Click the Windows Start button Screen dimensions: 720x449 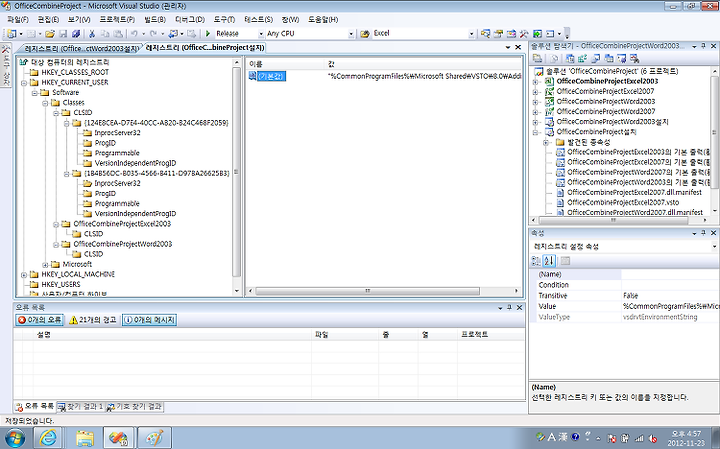click(x=14, y=438)
